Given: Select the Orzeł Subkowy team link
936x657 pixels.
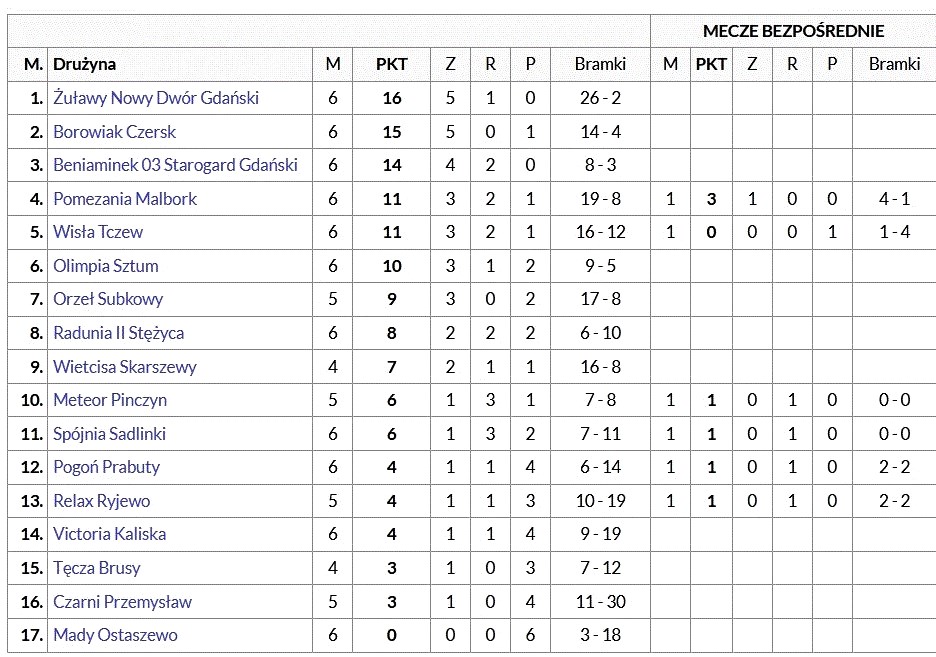Looking at the screenshot, I should click(108, 299).
